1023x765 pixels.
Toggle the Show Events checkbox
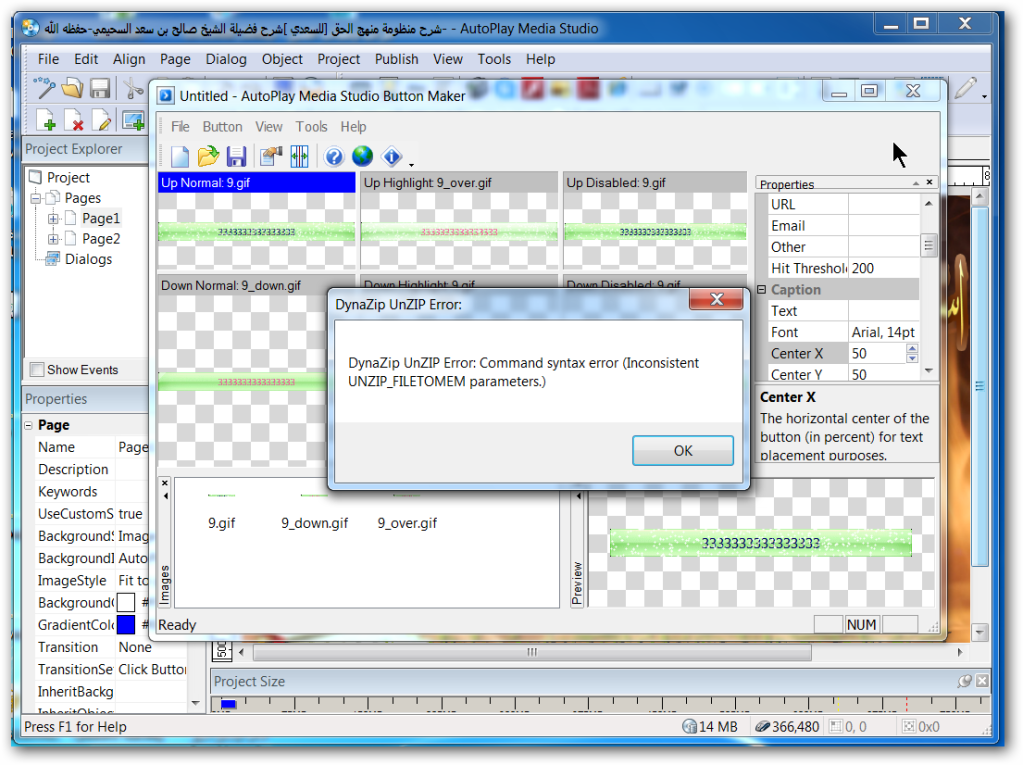37,370
